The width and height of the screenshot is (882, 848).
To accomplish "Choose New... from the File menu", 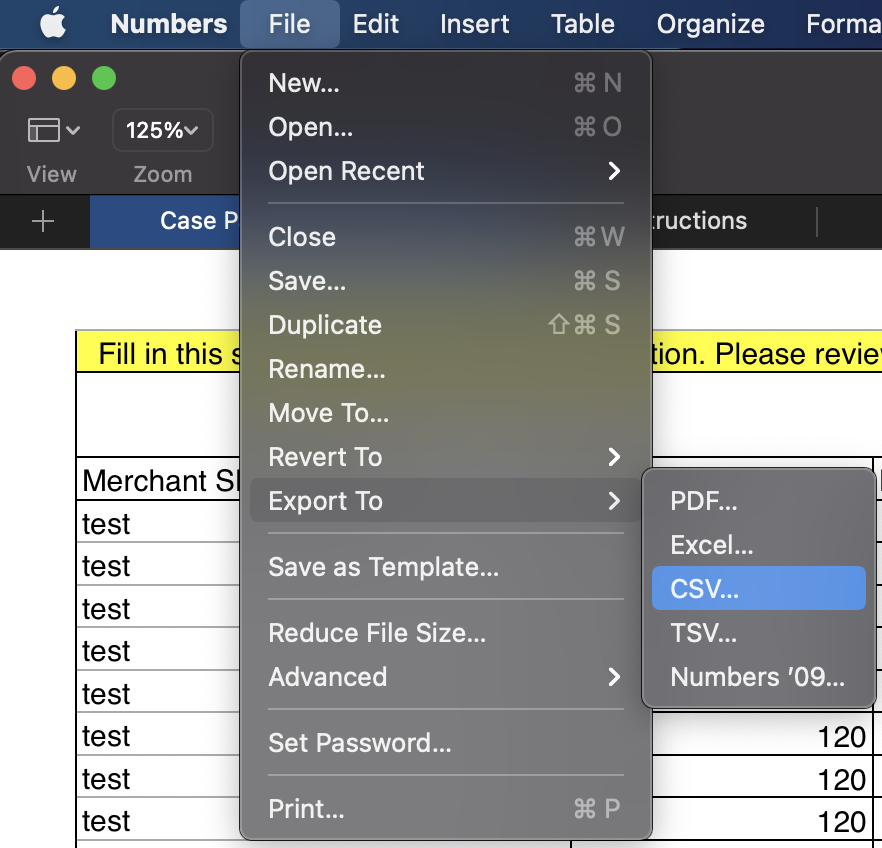I will (x=446, y=83).
